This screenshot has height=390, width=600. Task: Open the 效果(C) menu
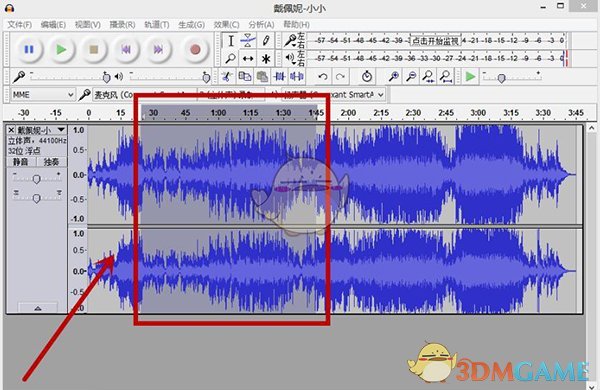(x=226, y=24)
